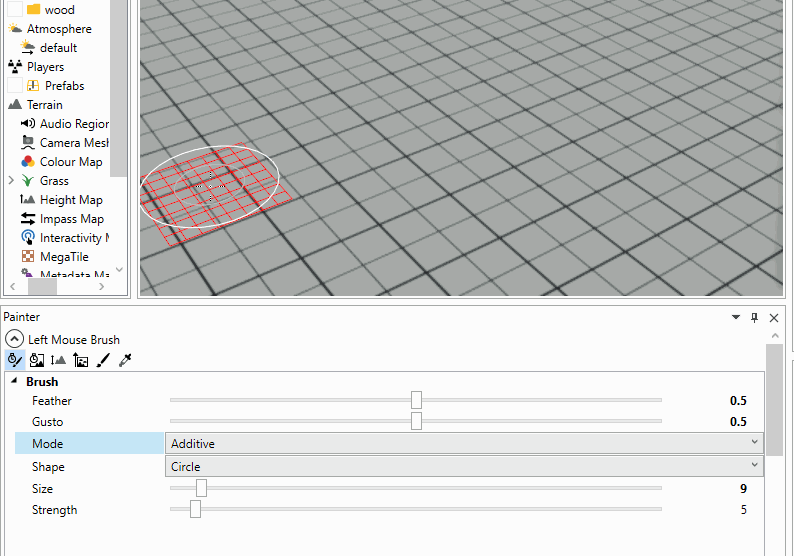This screenshot has width=794, height=556.
Task: Select the plain paintbrush tool icon
Action: click(x=103, y=360)
